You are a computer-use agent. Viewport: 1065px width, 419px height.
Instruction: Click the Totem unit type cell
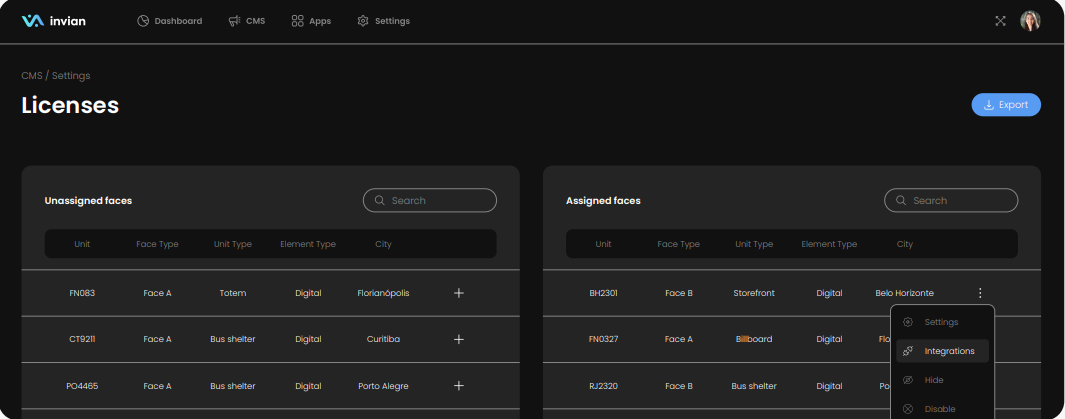coord(233,293)
